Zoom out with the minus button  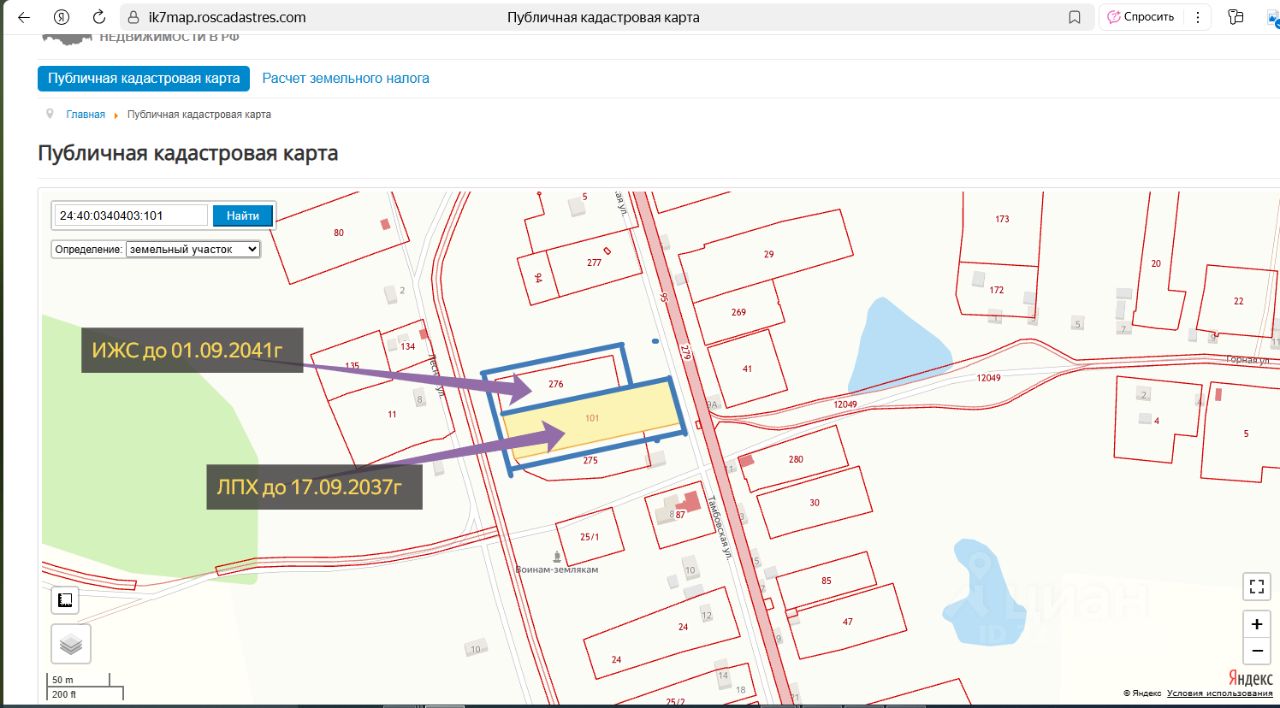tap(1256, 650)
